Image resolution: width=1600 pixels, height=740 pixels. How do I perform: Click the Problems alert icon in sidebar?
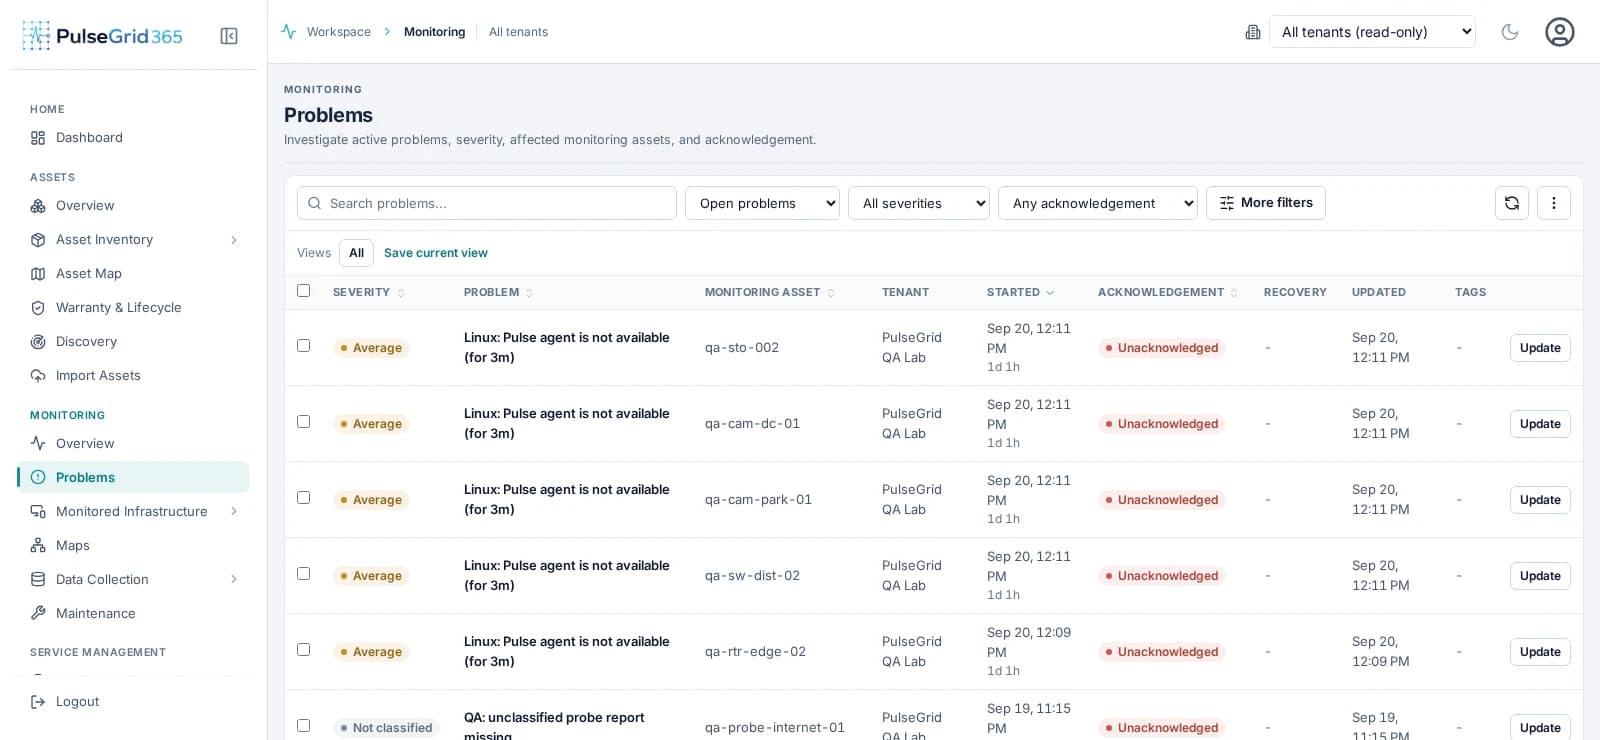(x=38, y=478)
